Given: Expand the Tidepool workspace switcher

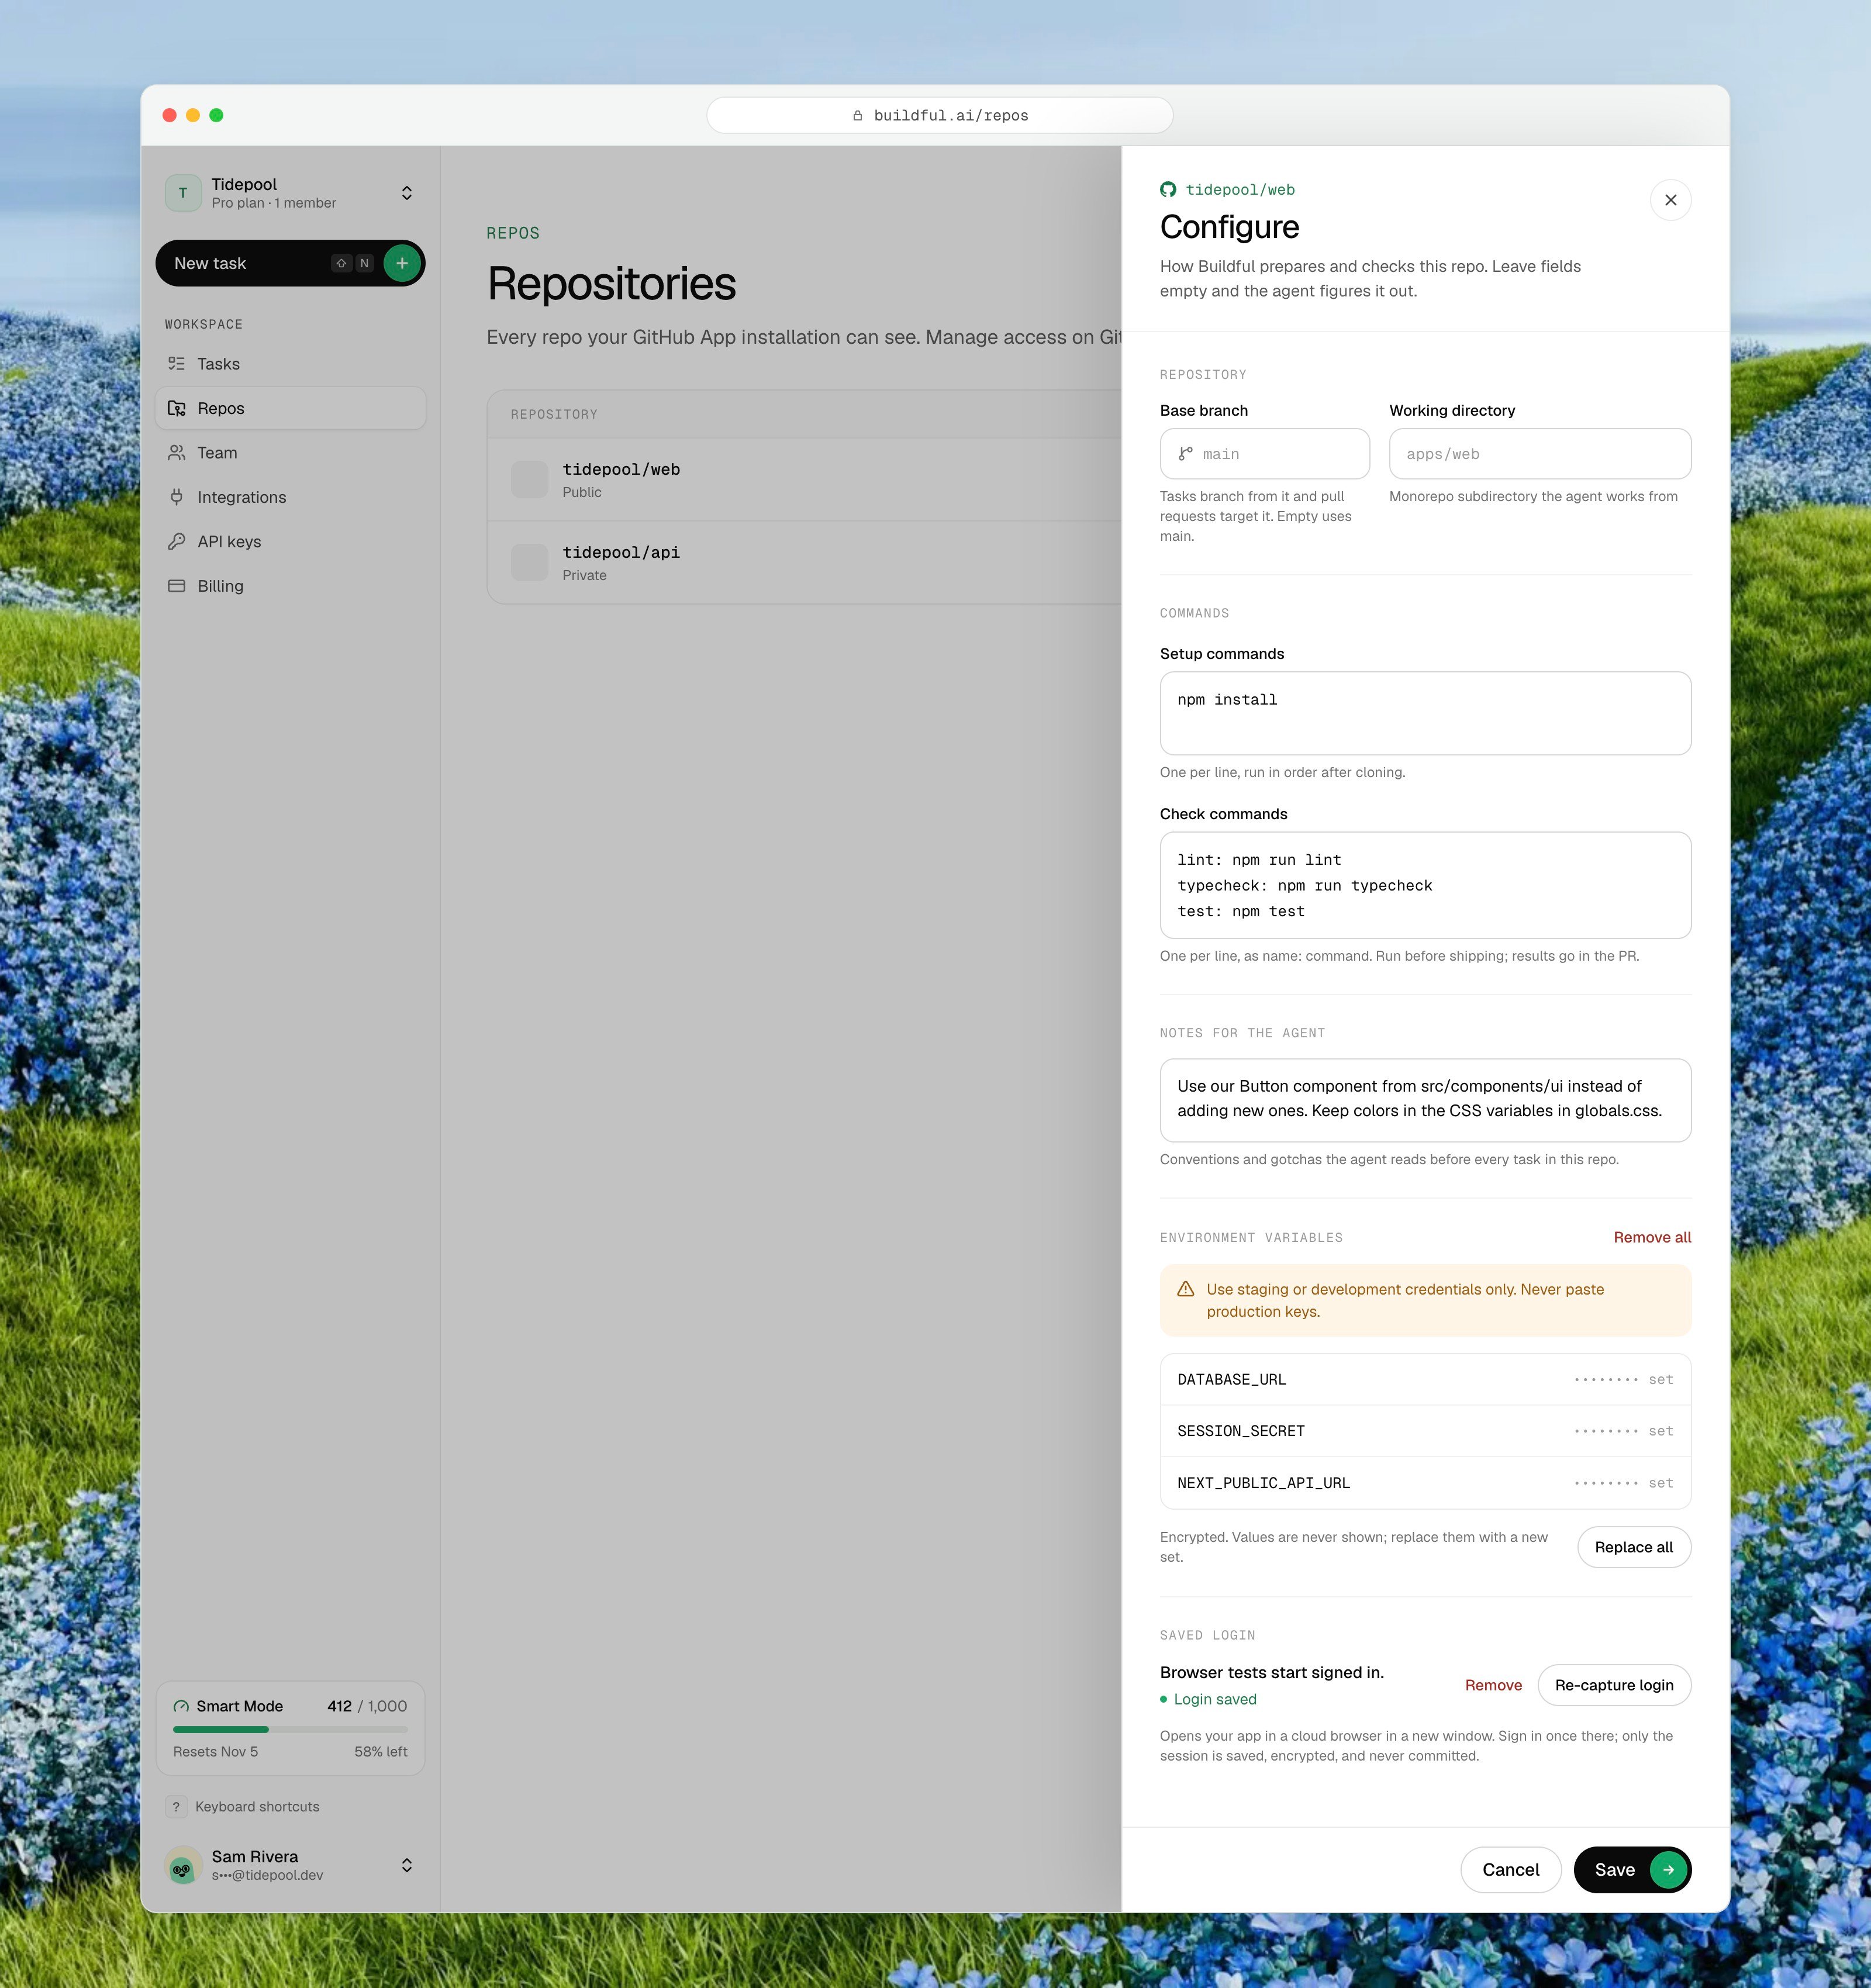Looking at the screenshot, I should [x=407, y=193].
